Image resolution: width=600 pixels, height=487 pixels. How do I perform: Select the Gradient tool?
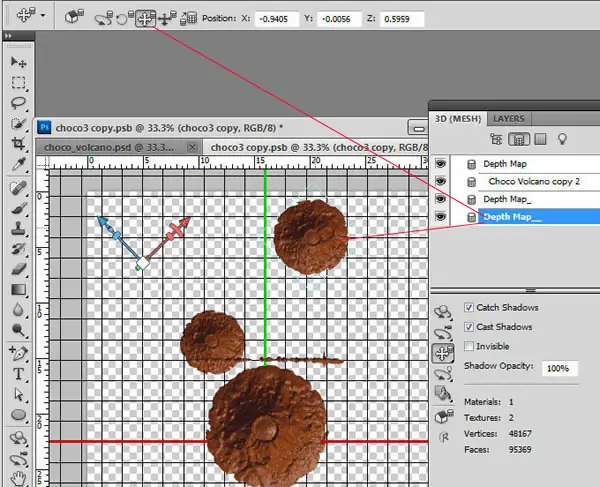(18, 290)
